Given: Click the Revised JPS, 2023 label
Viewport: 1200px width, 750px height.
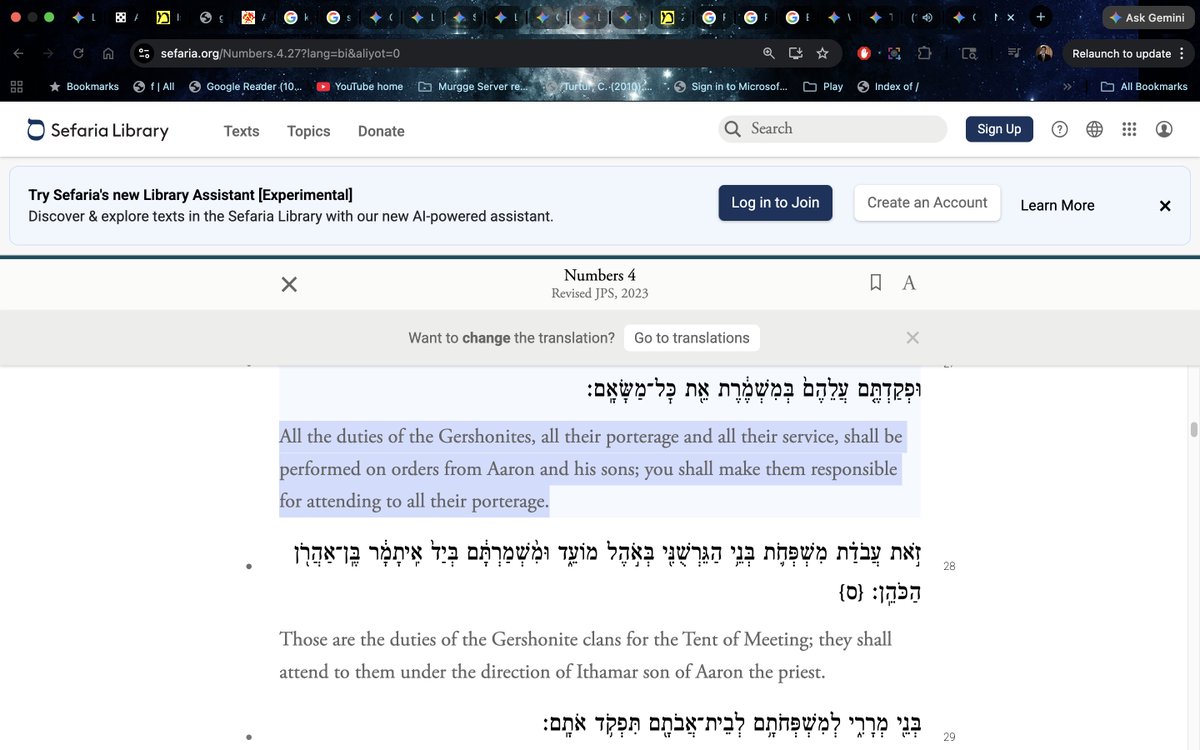Looking at the screenshot, I should [600, 293].
